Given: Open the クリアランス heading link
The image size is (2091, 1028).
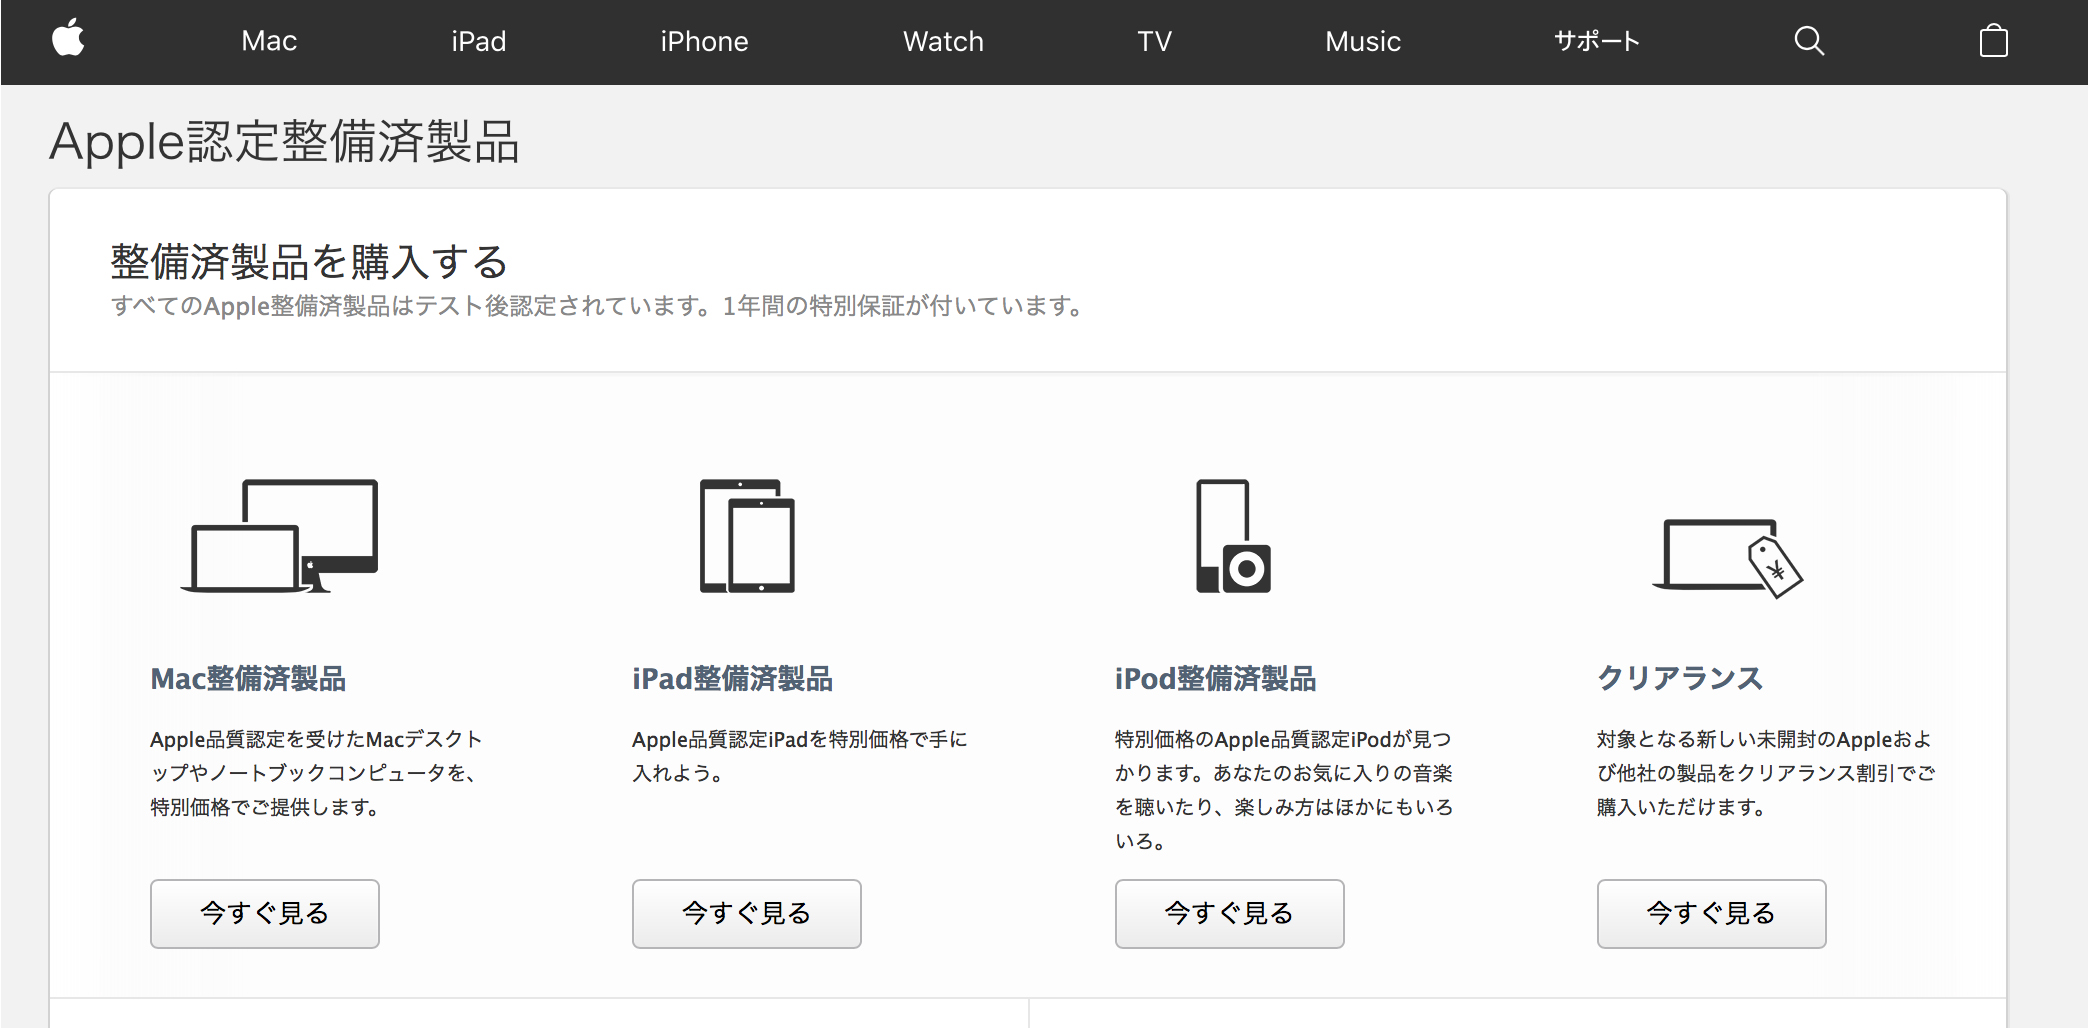Looking at the screenshot, I should pos(1680,678).
